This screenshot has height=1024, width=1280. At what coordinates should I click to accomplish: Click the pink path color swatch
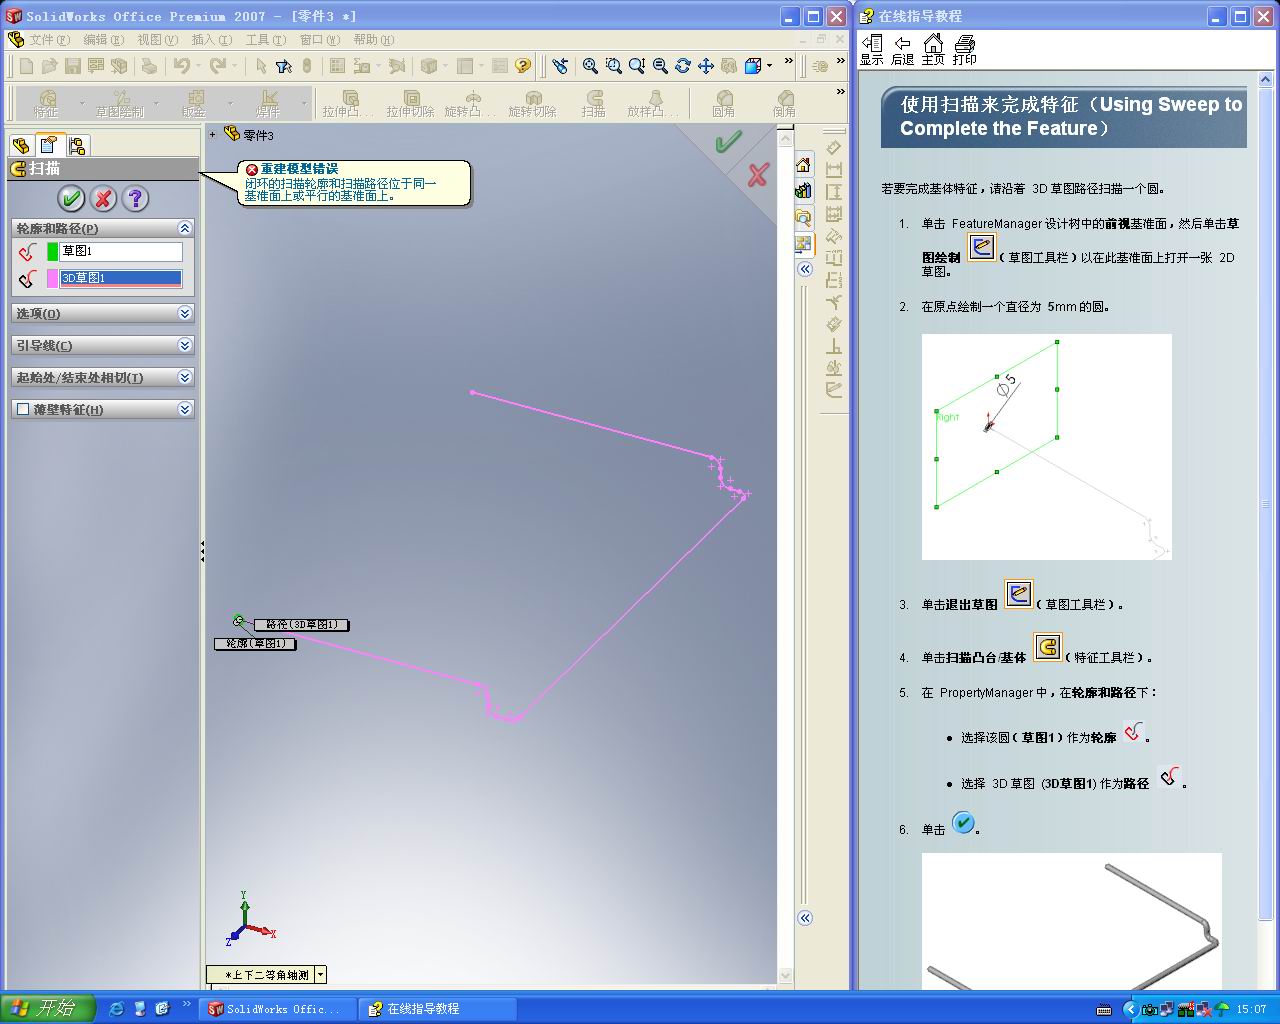pyautogui.click(x=53, y=278)
